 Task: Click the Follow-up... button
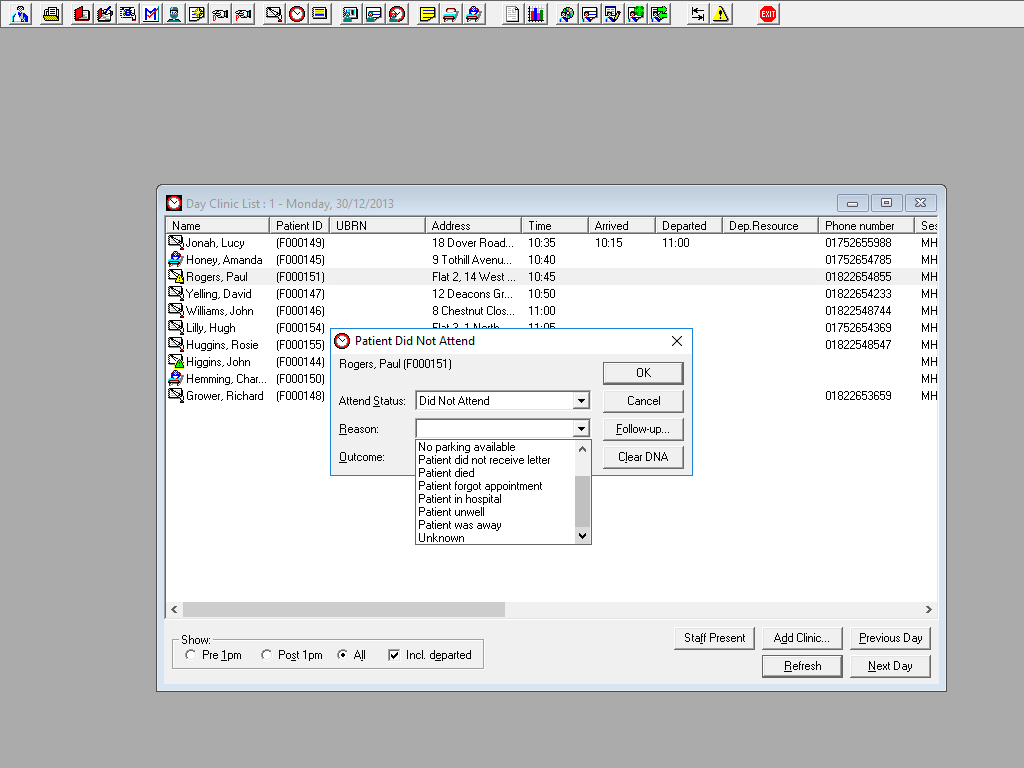(x=643, y=429)
